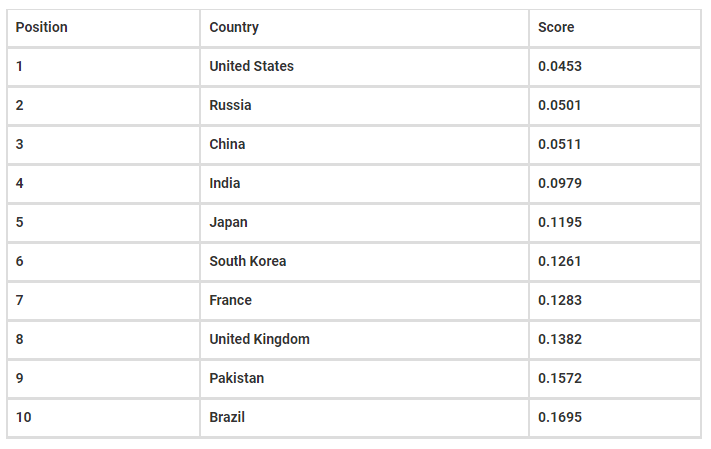This screenshot has width=711, height=449.
Task: Select the United States cell
Action: pyautogui.click(x=252, y=66)
